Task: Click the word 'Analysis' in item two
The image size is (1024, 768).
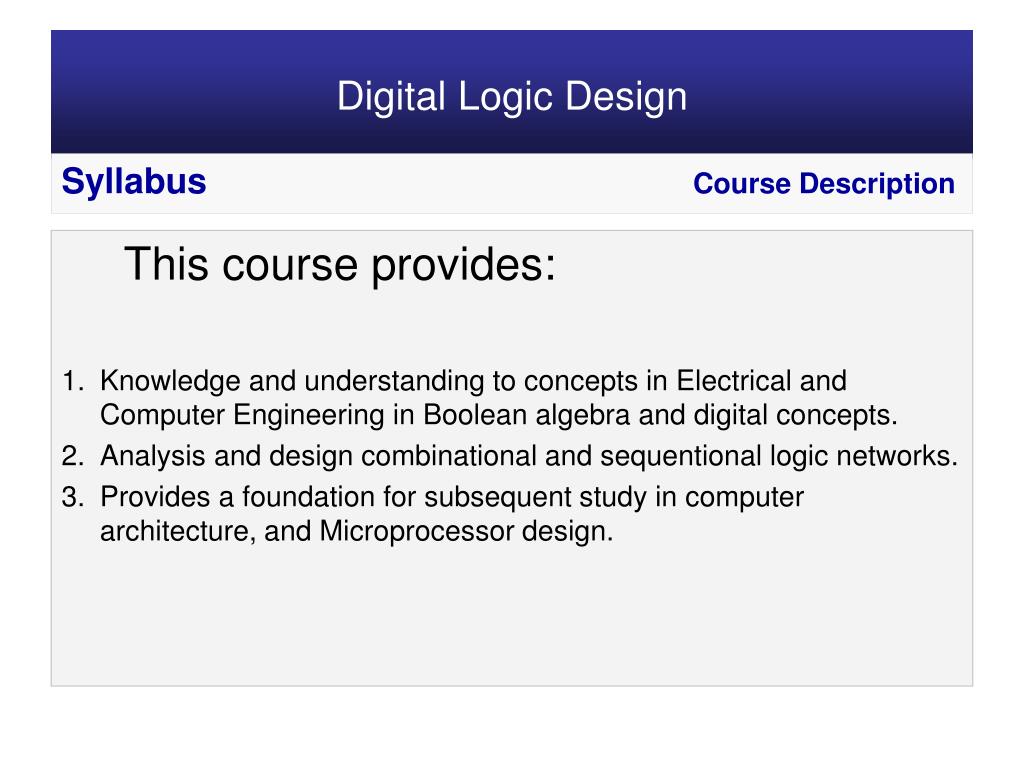Action: point(153,456)
